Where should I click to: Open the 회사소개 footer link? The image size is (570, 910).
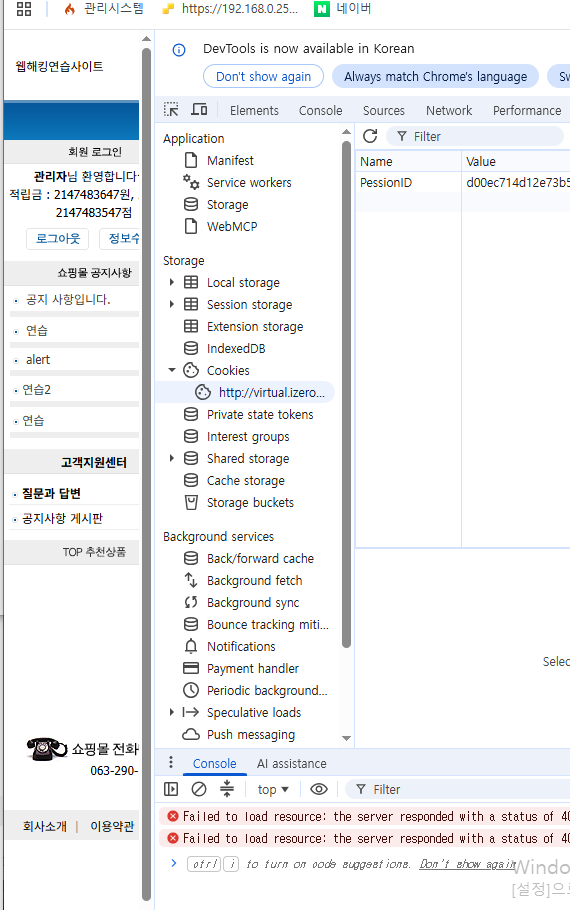45,826
